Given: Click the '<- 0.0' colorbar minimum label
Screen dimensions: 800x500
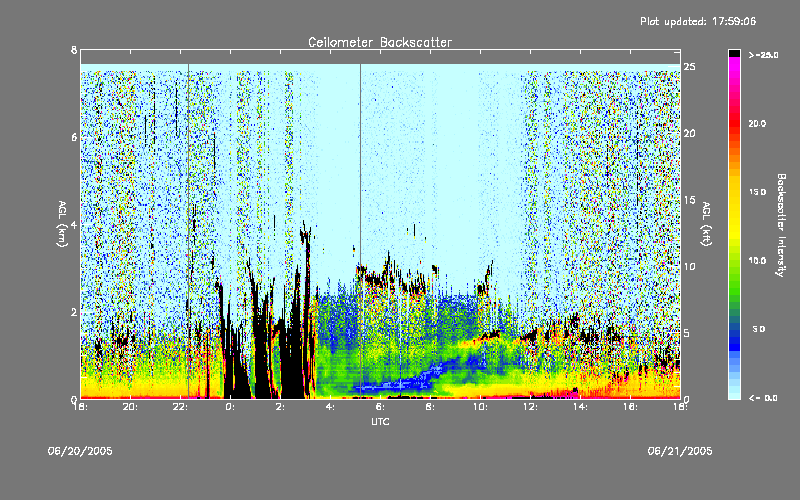Looking at the screenshot, I should (x=763, y=398).
